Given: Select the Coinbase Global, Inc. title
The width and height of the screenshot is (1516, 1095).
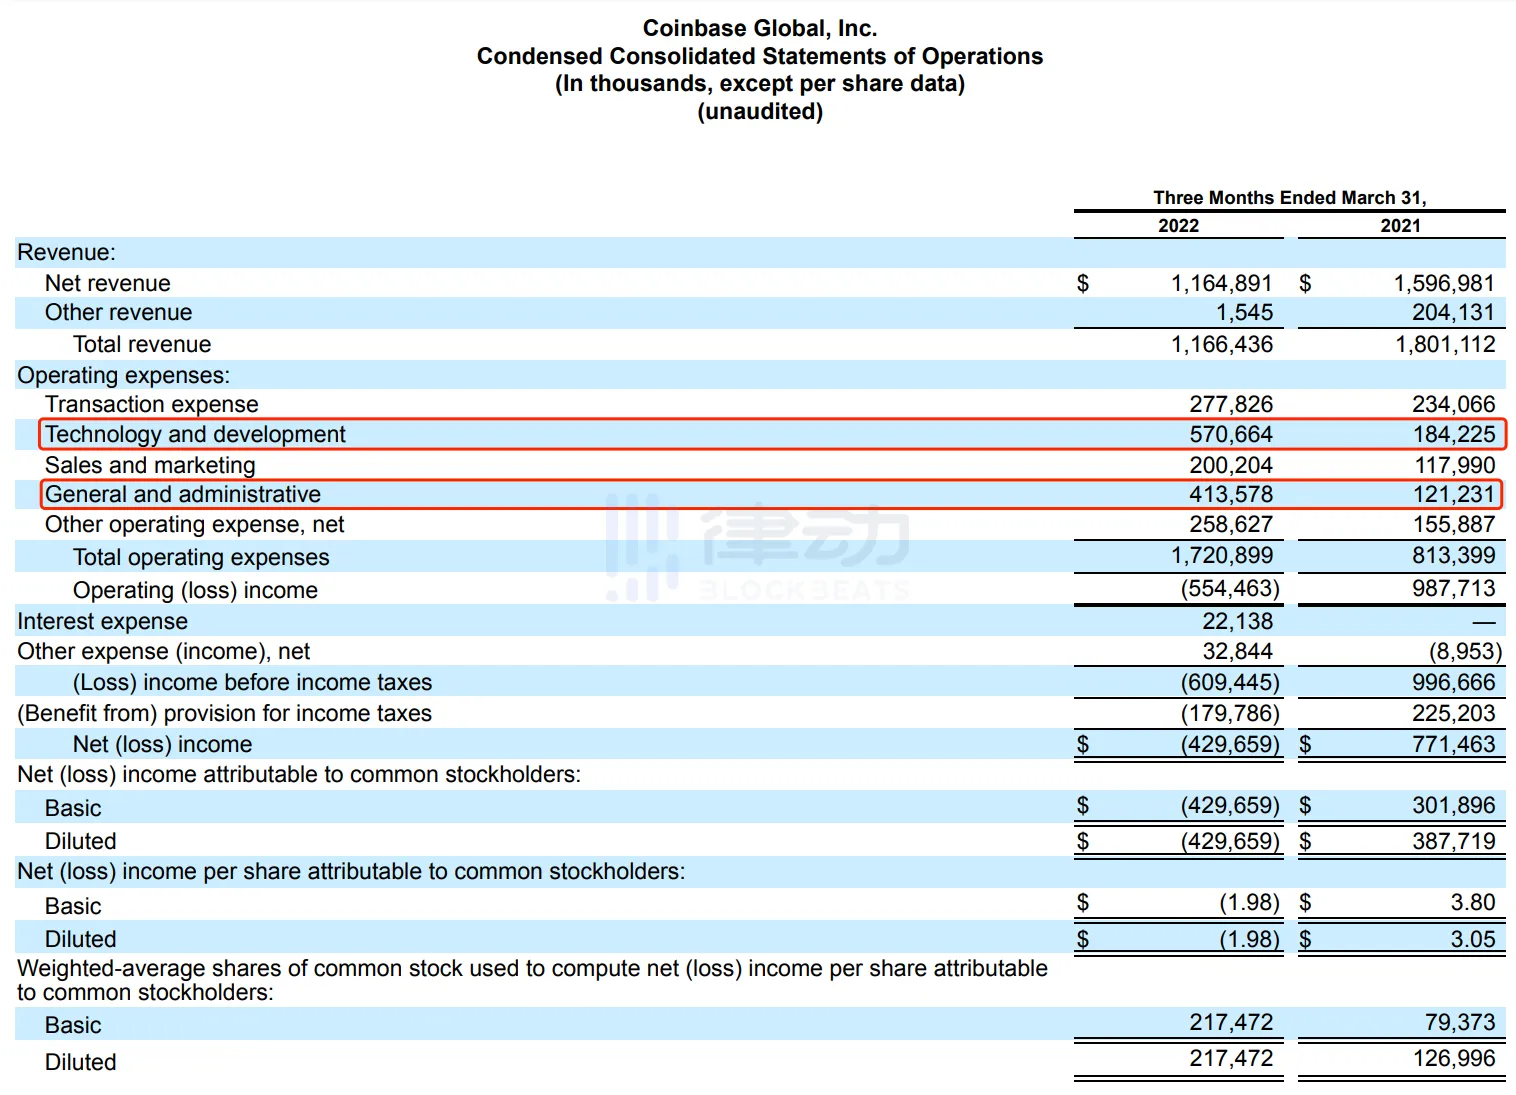Looking at the screenshot, I should click(759, 28).
